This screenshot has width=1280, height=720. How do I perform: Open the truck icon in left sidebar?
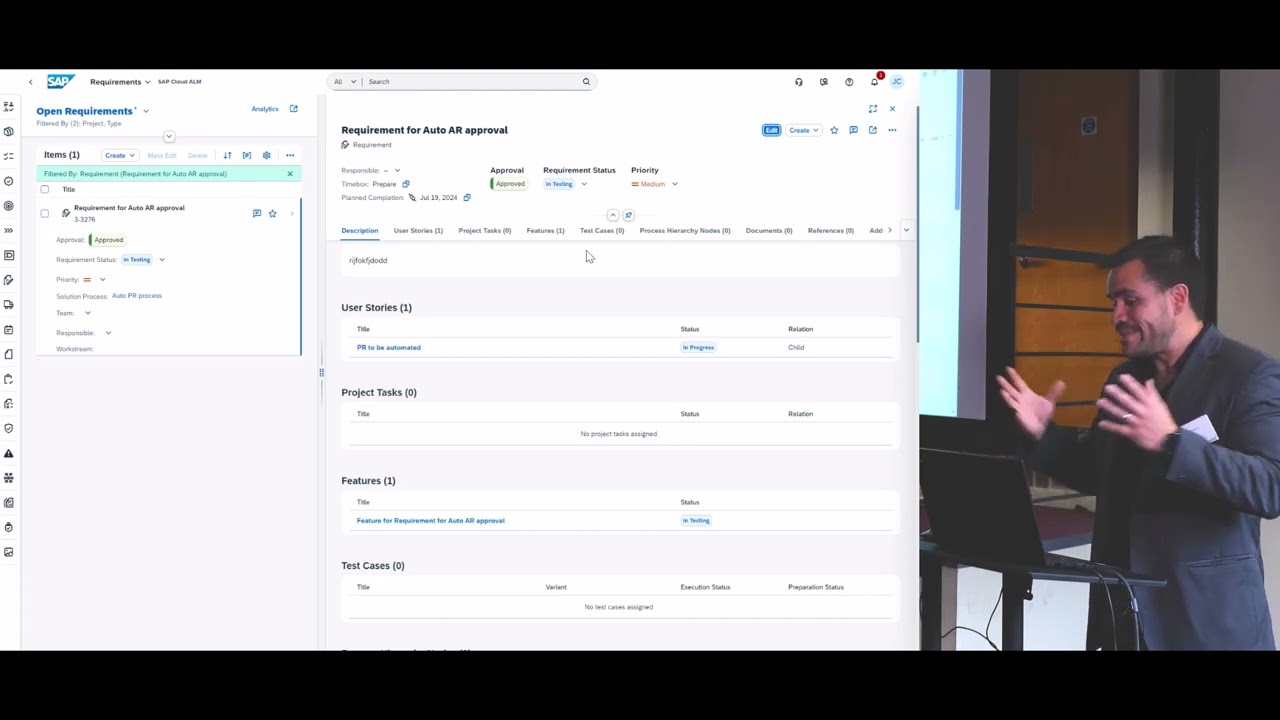point(9,305)
